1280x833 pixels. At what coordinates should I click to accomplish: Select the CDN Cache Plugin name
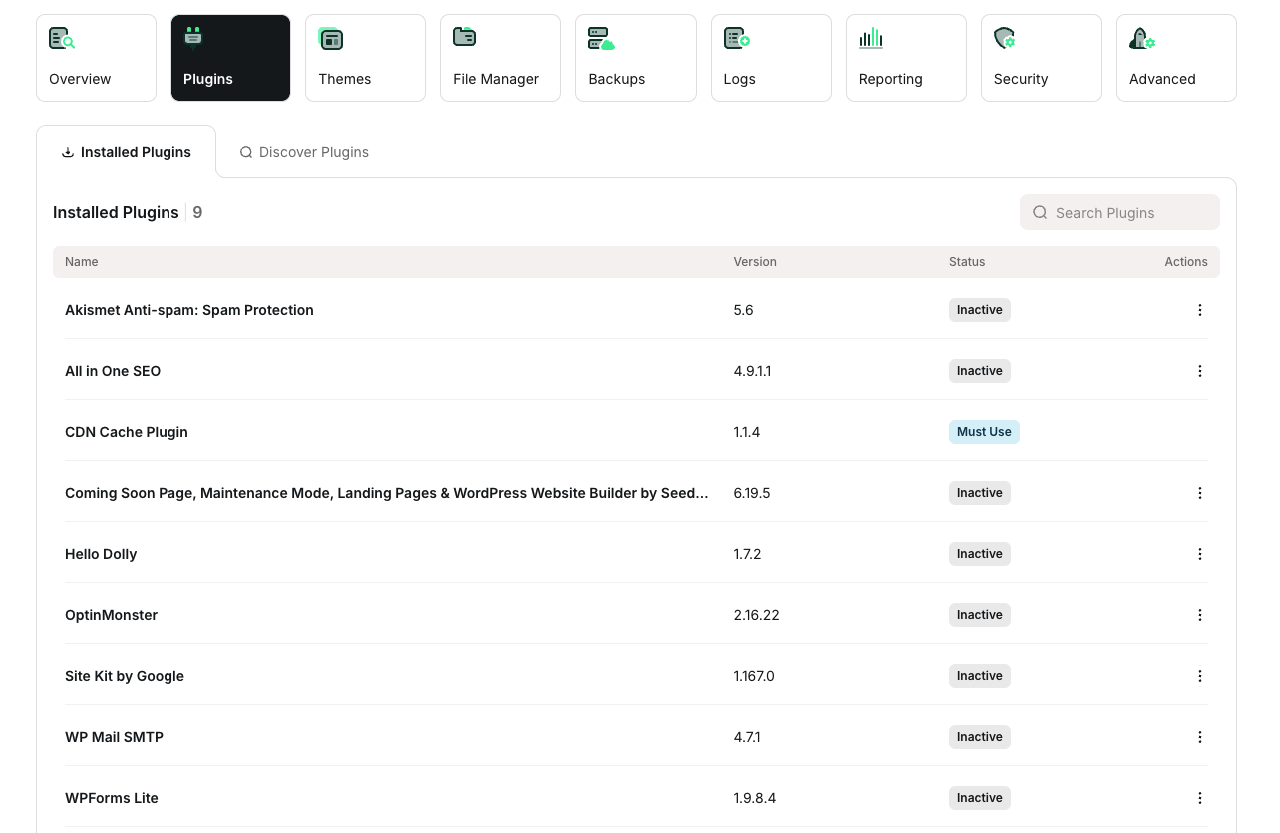pyautogui.click(x=126, y=432)
